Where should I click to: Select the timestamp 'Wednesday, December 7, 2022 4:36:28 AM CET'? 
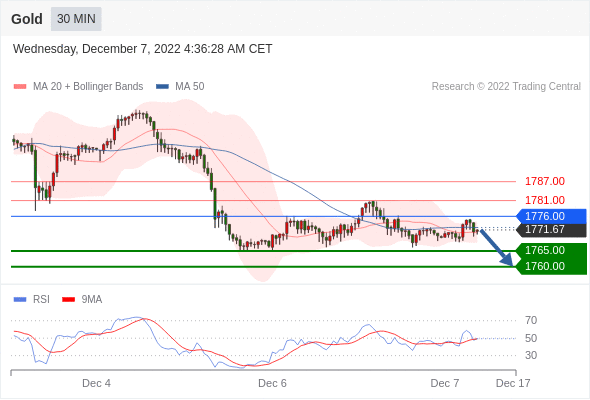point(142,49)
